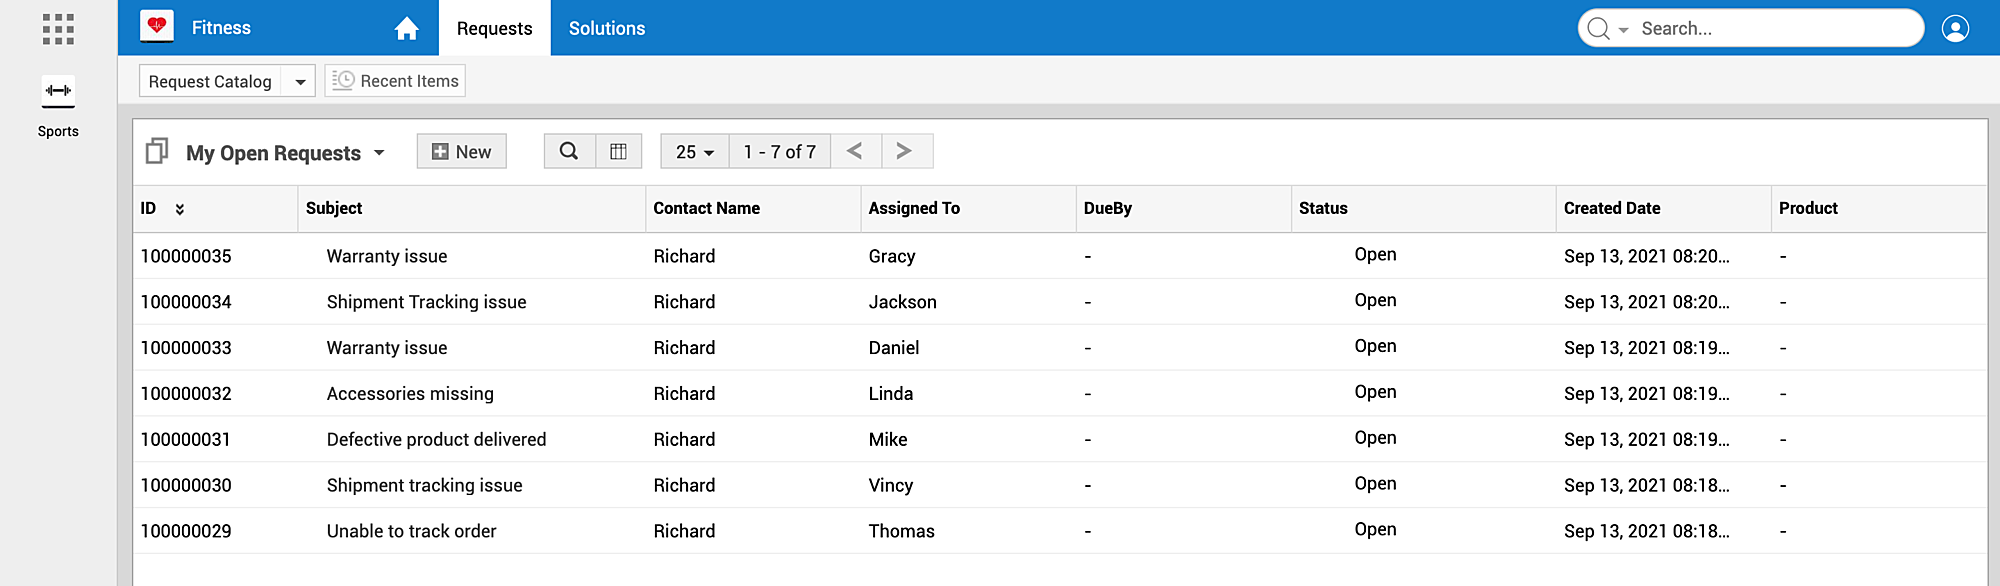
Task: Click the table search magnifier icon
Action: point(569,151)
